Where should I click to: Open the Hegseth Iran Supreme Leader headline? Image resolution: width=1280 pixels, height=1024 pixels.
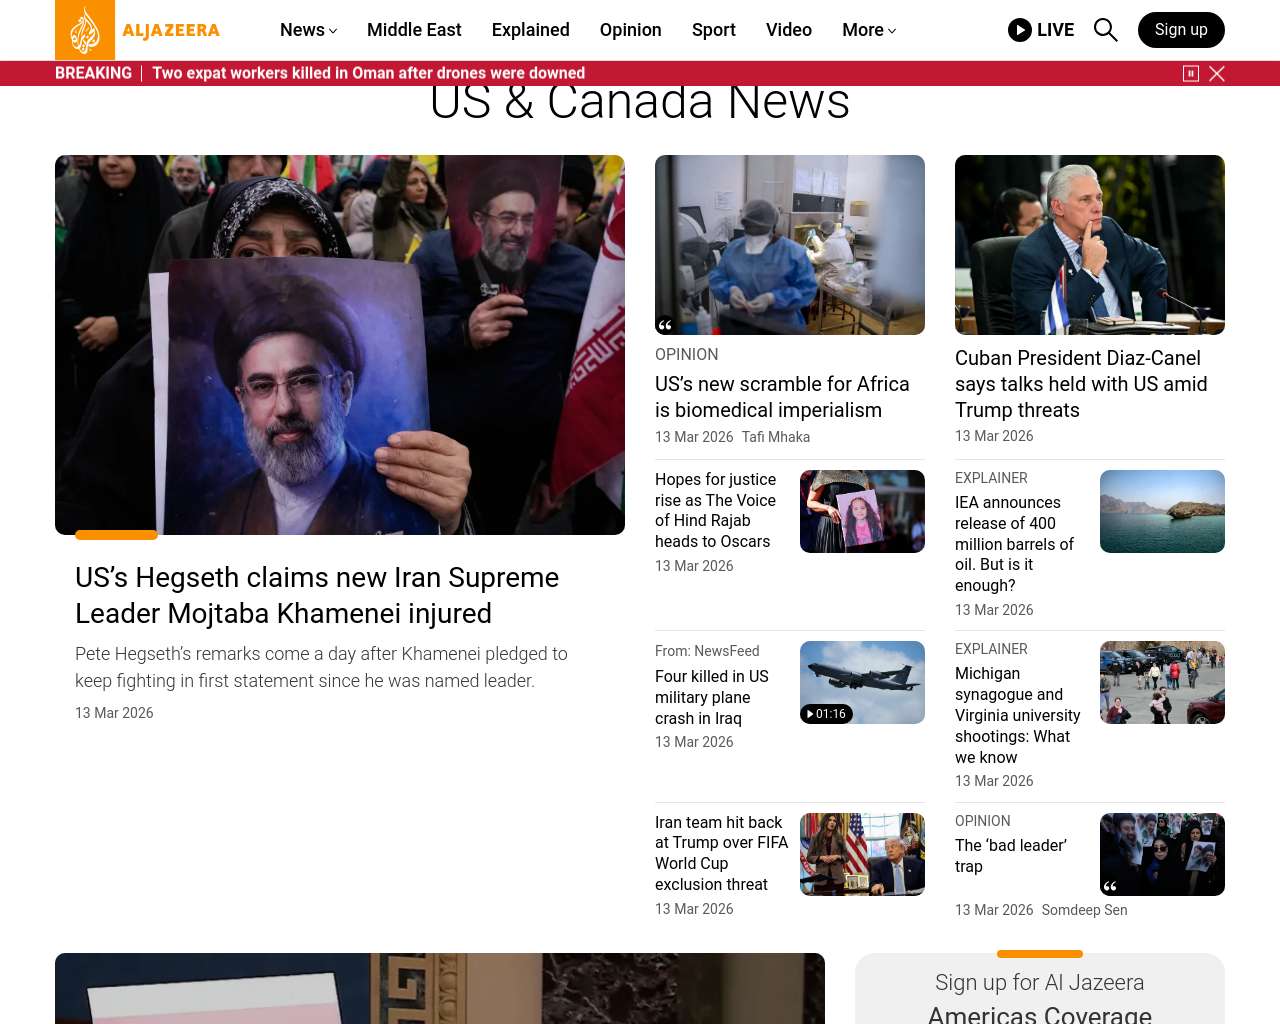click(317, 595)
